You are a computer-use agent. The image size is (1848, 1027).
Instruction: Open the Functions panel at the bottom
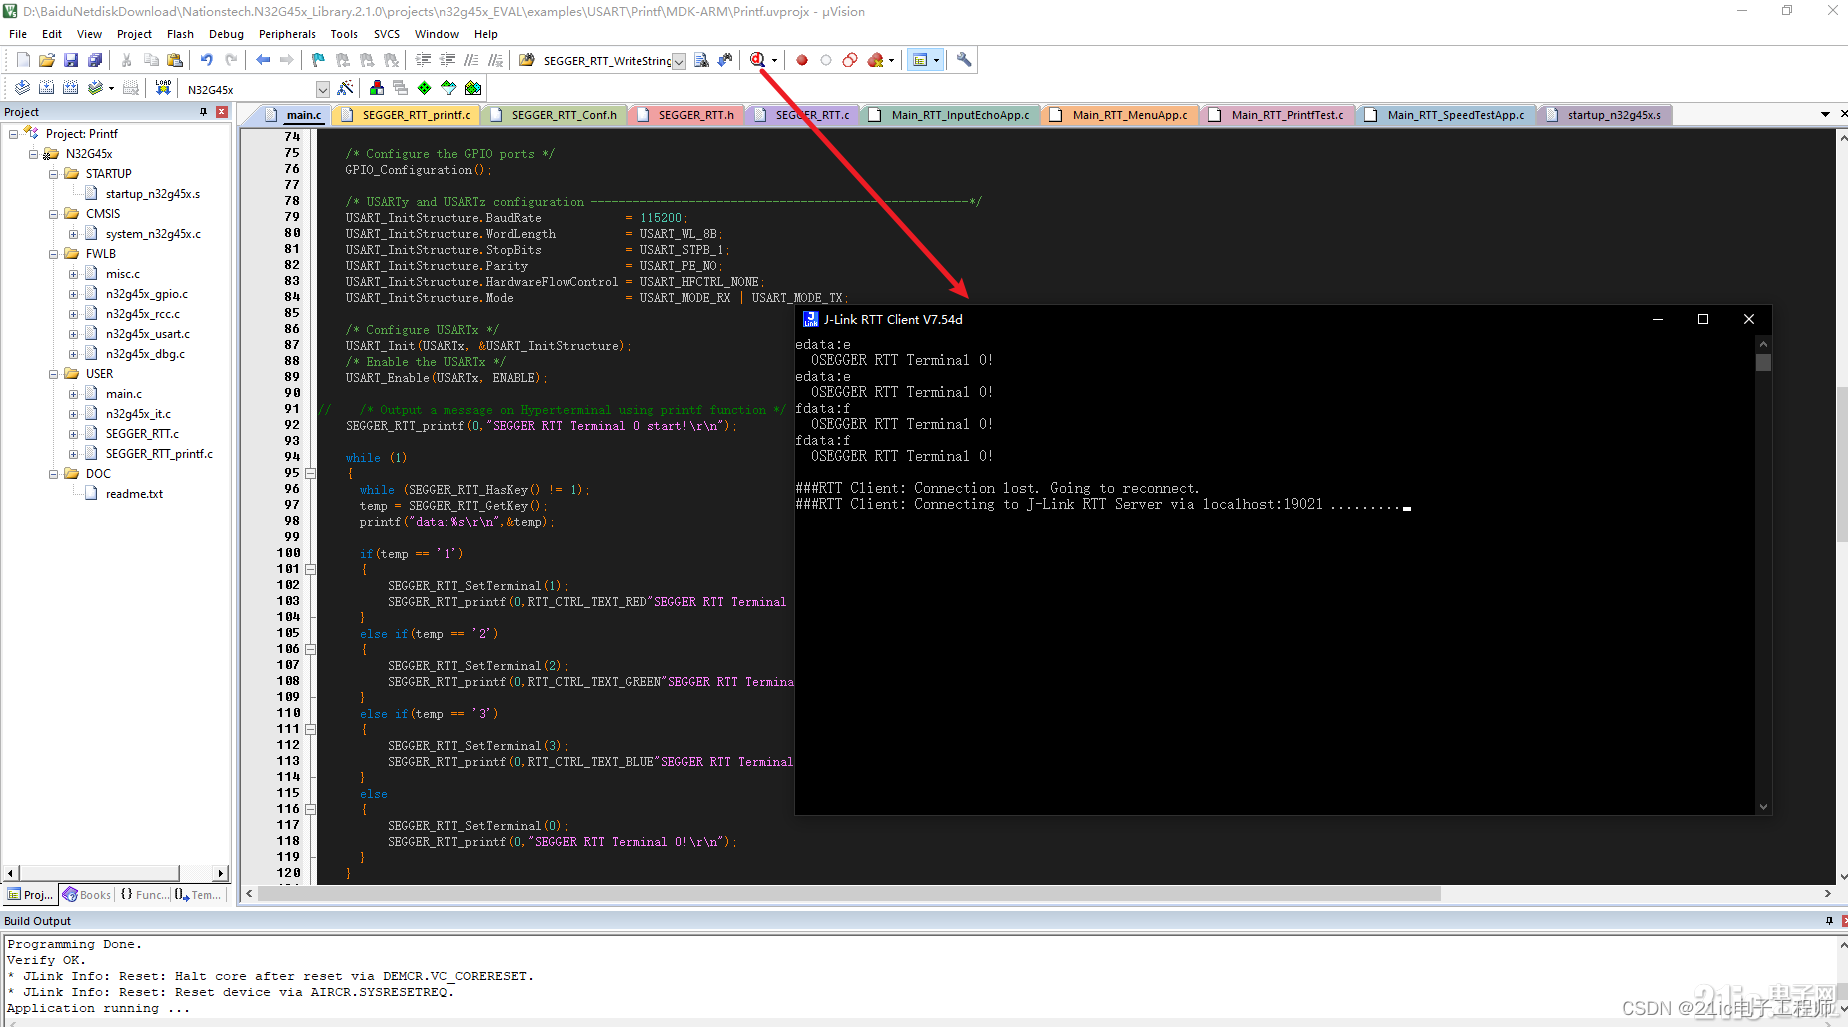pos(146,894)
